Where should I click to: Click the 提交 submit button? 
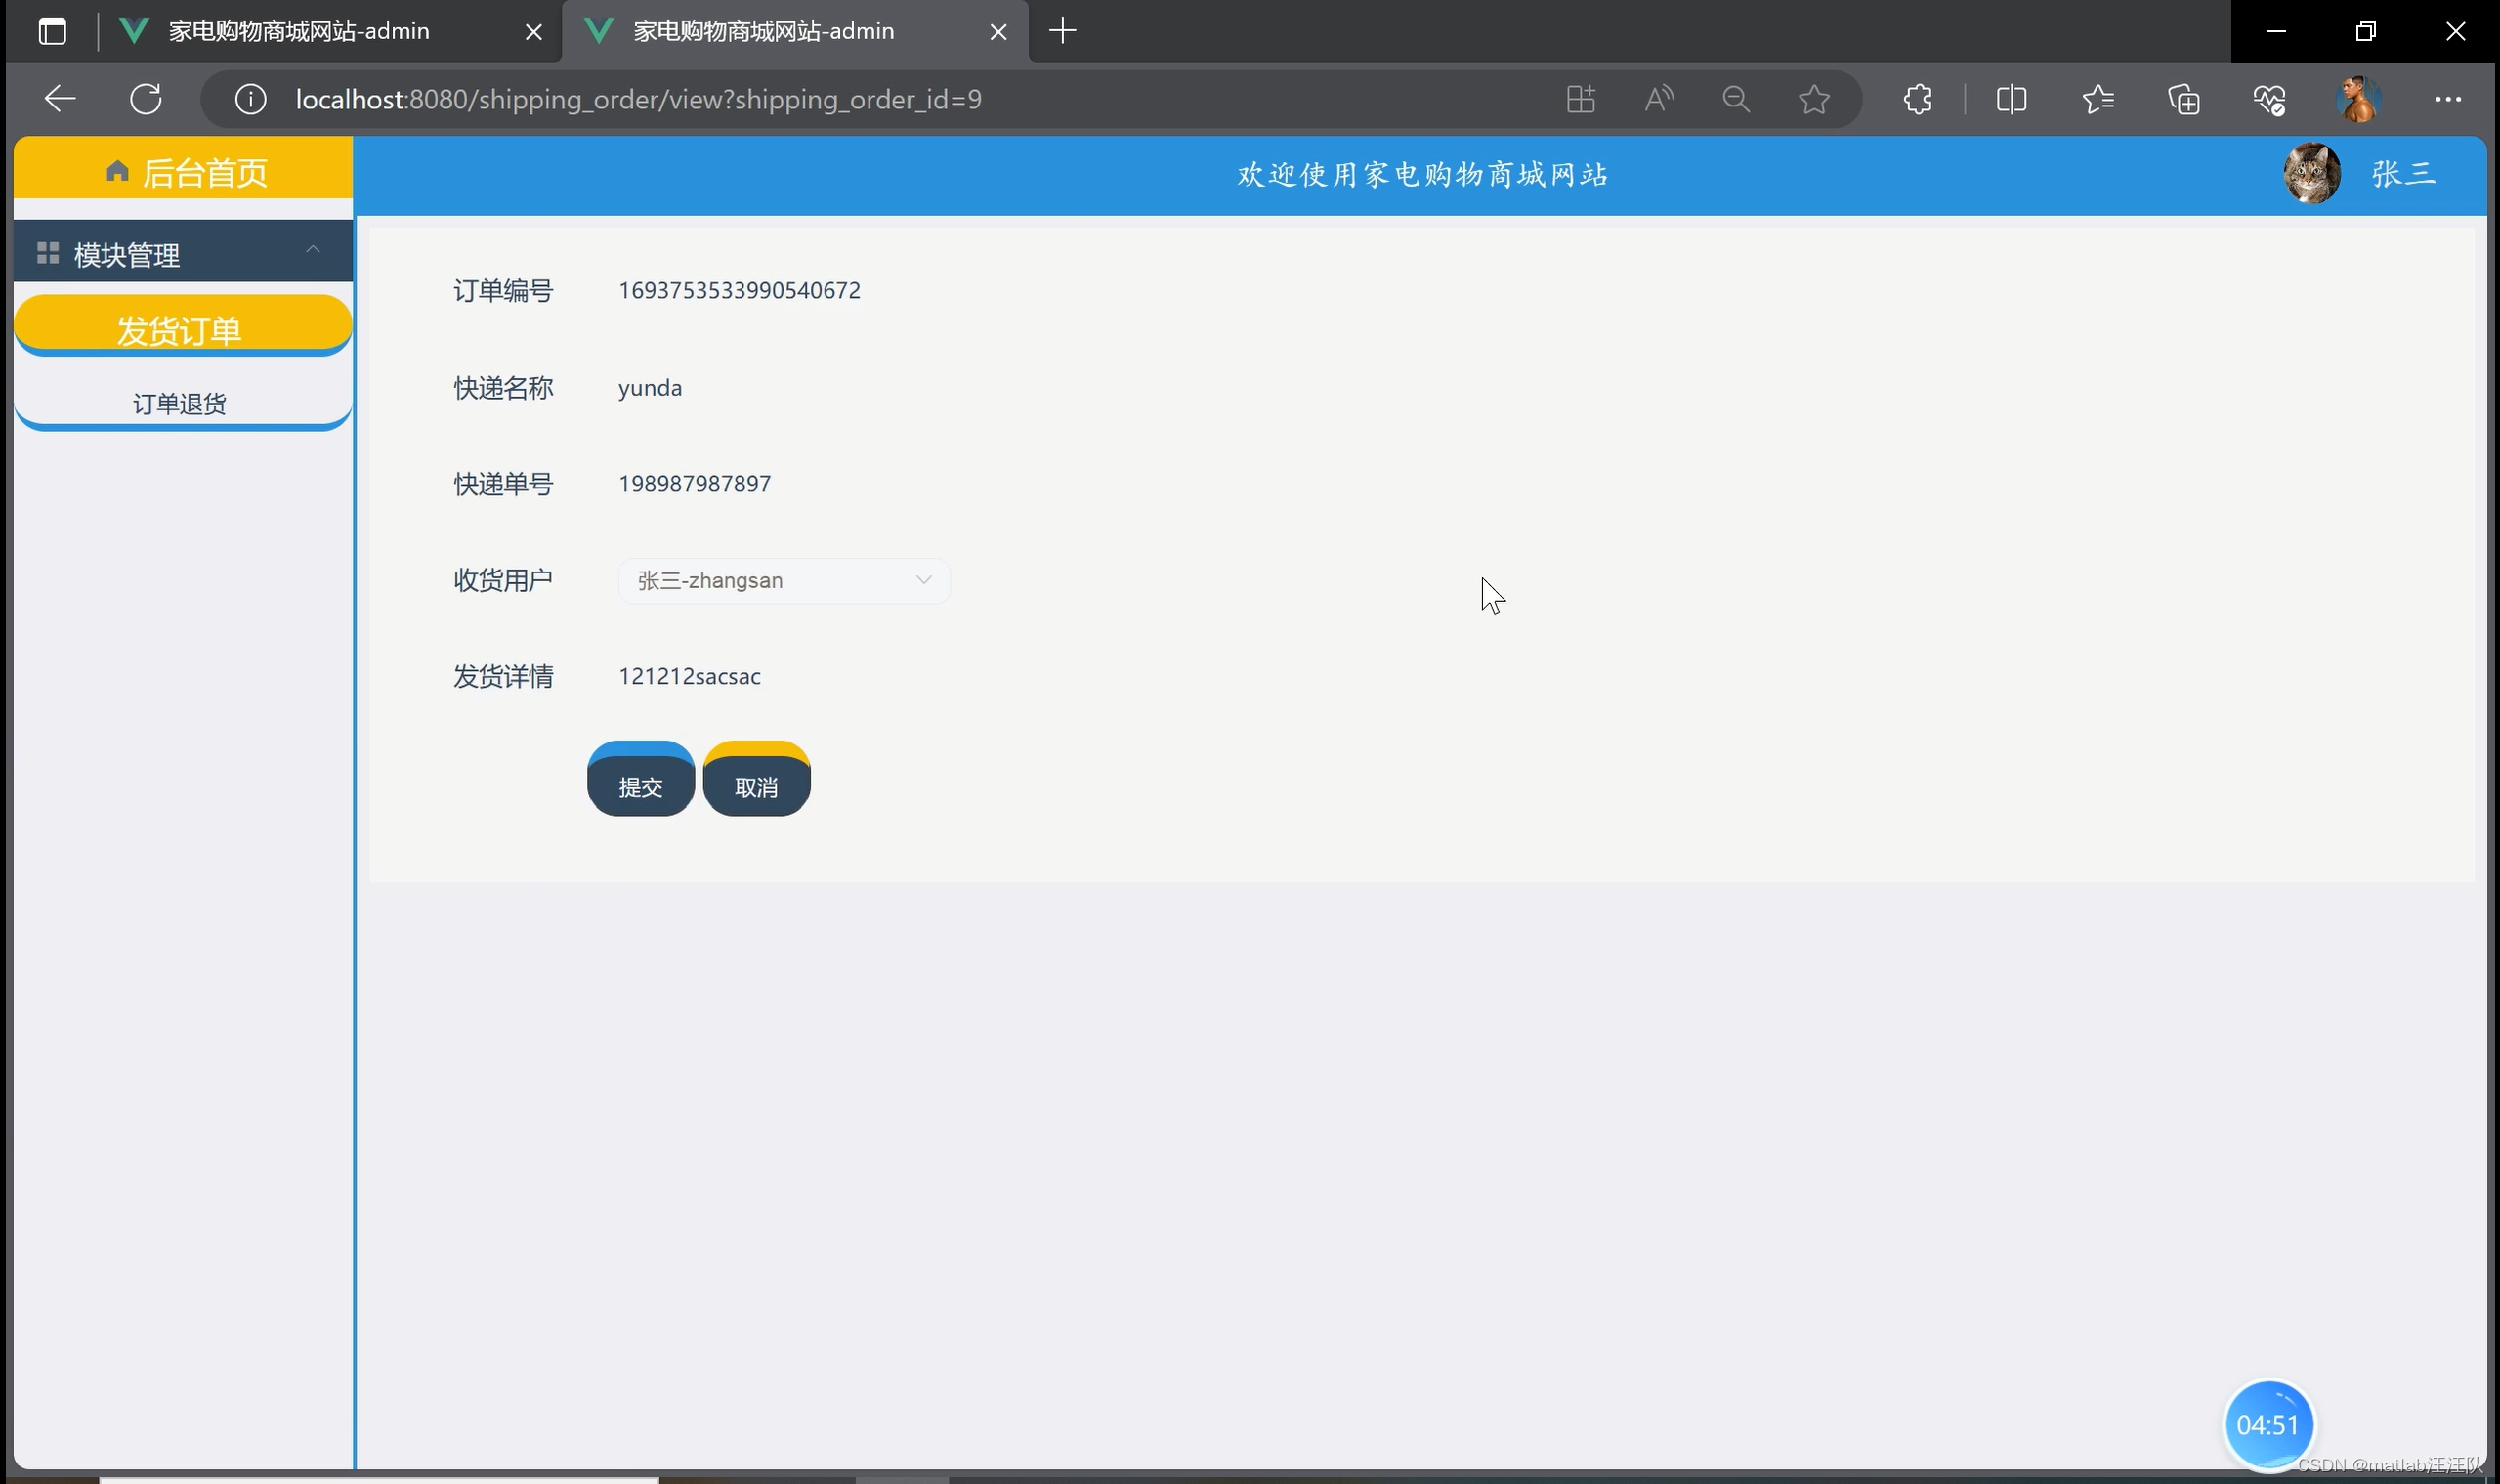point(640,786)
